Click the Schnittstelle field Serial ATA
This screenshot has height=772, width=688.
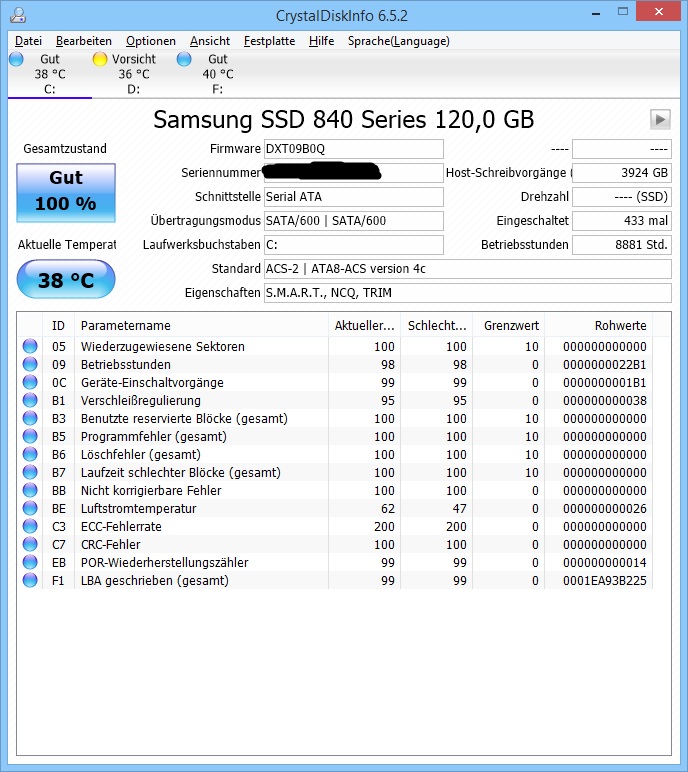pyautogui.click(x=354, y=197)
